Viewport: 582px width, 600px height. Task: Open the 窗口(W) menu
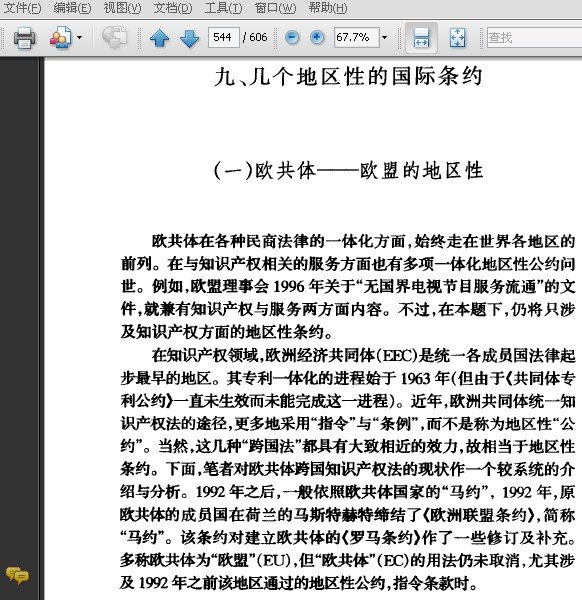[x=276, y=8]
